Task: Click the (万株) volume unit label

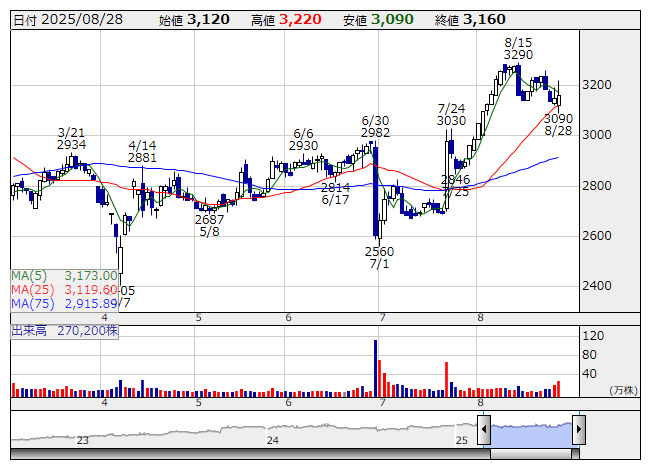Action: pyautogui.click(x=623, y=390)
